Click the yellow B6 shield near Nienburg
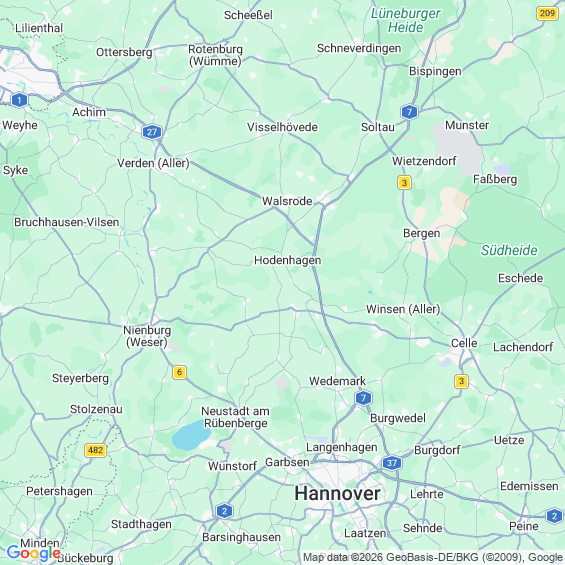The width and height of the screenshot is (565, 565). (x=179, y=372)
